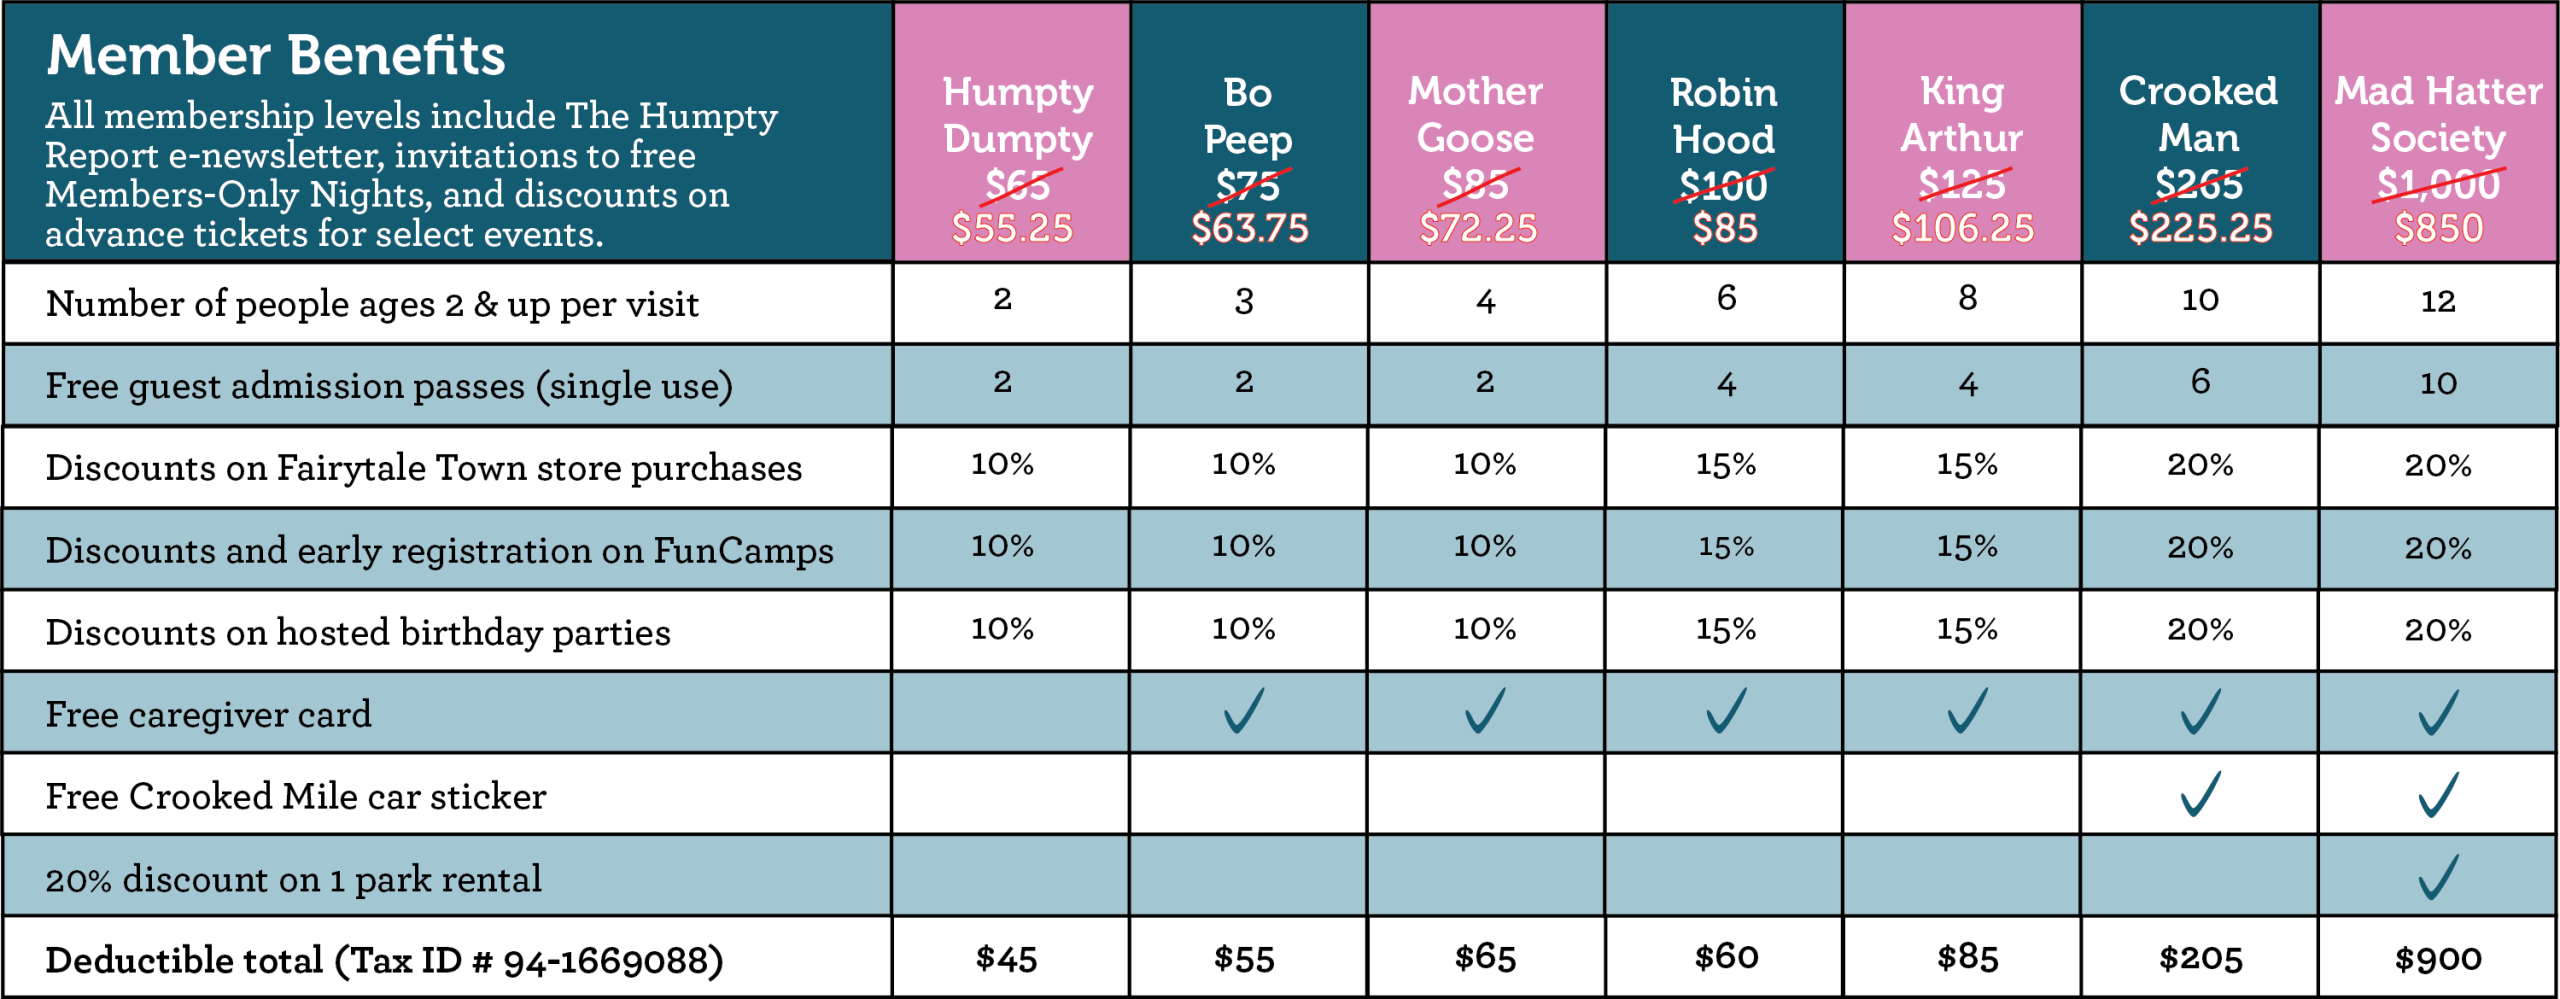2560x999 pixels.
Task: Click Crooked Man's Crooked Mile car sticker checkmark
Action: pos(2200,794)
